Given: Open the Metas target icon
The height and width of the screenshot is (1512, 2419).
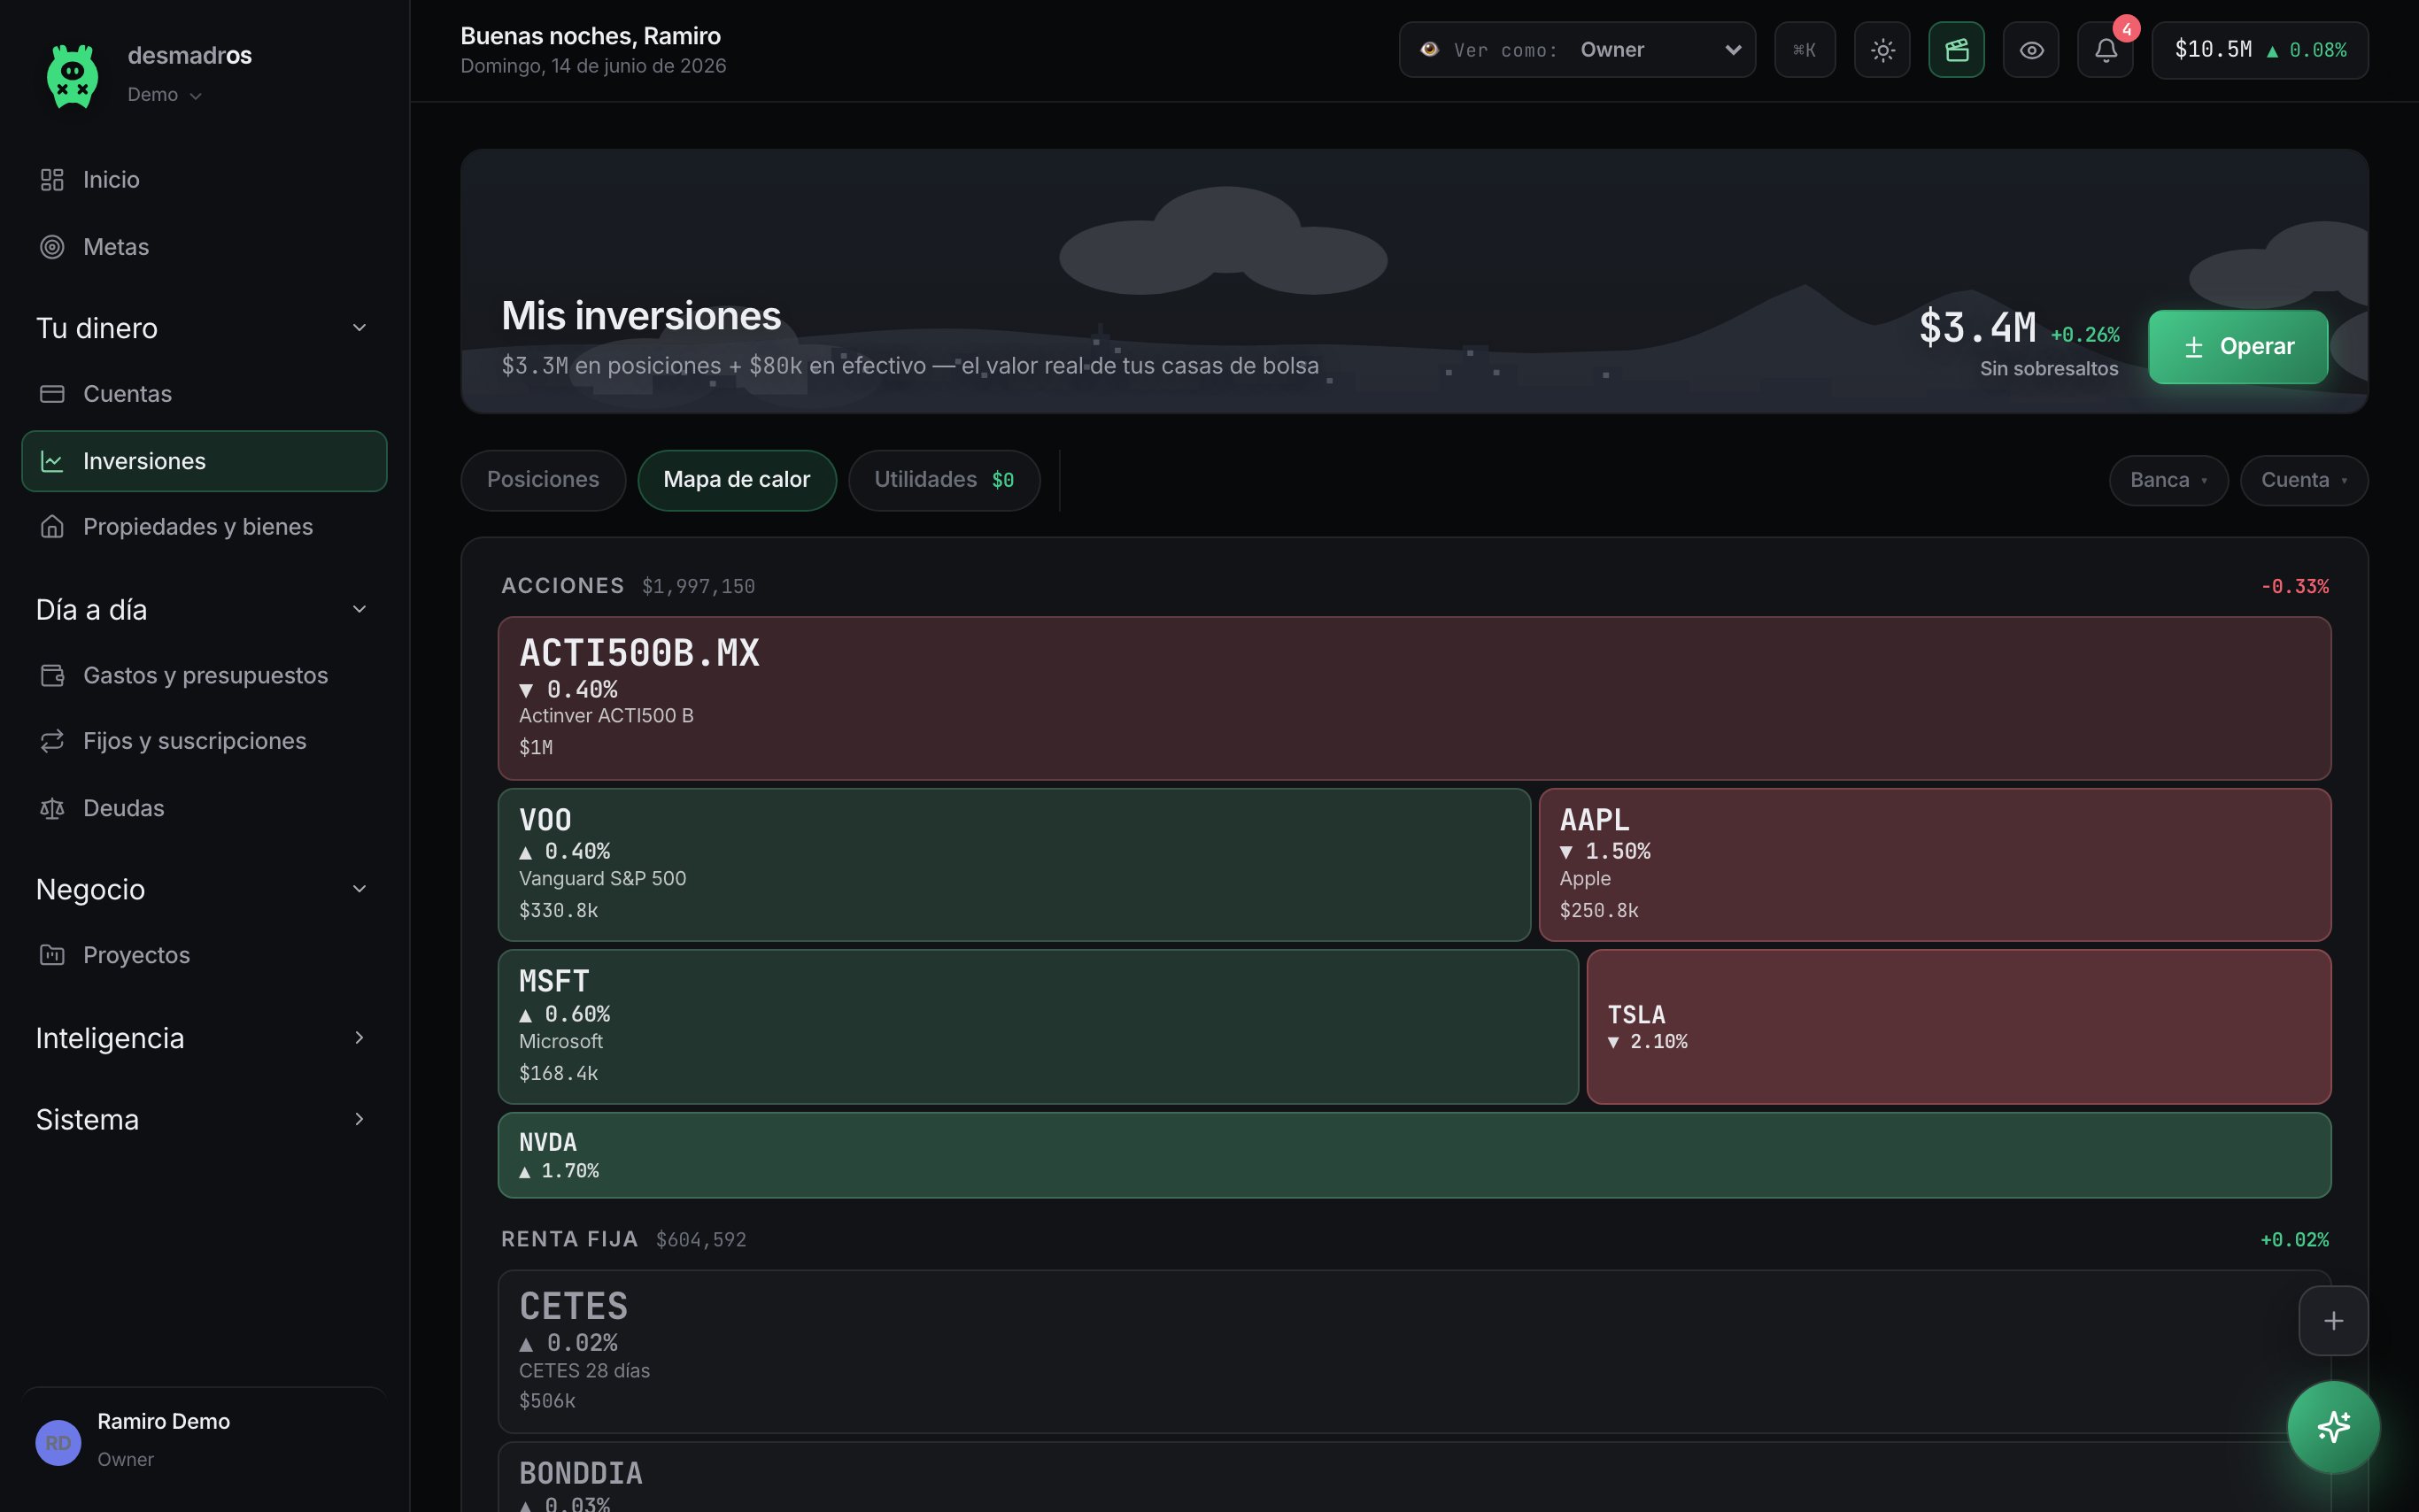Looking at the screenshot, I should click(x=52, y=247).
